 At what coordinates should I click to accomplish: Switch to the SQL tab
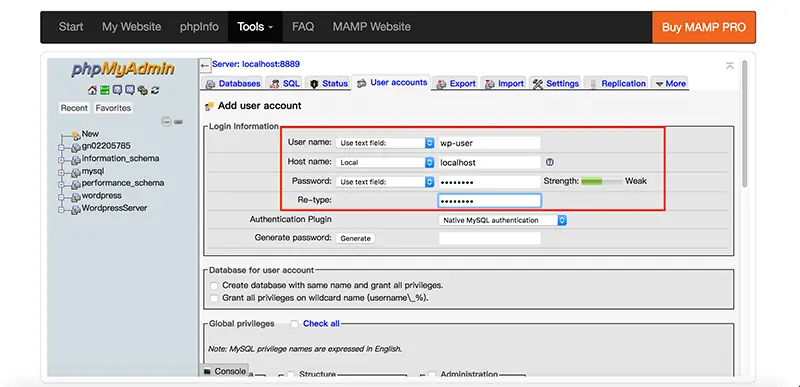(284, 84)
